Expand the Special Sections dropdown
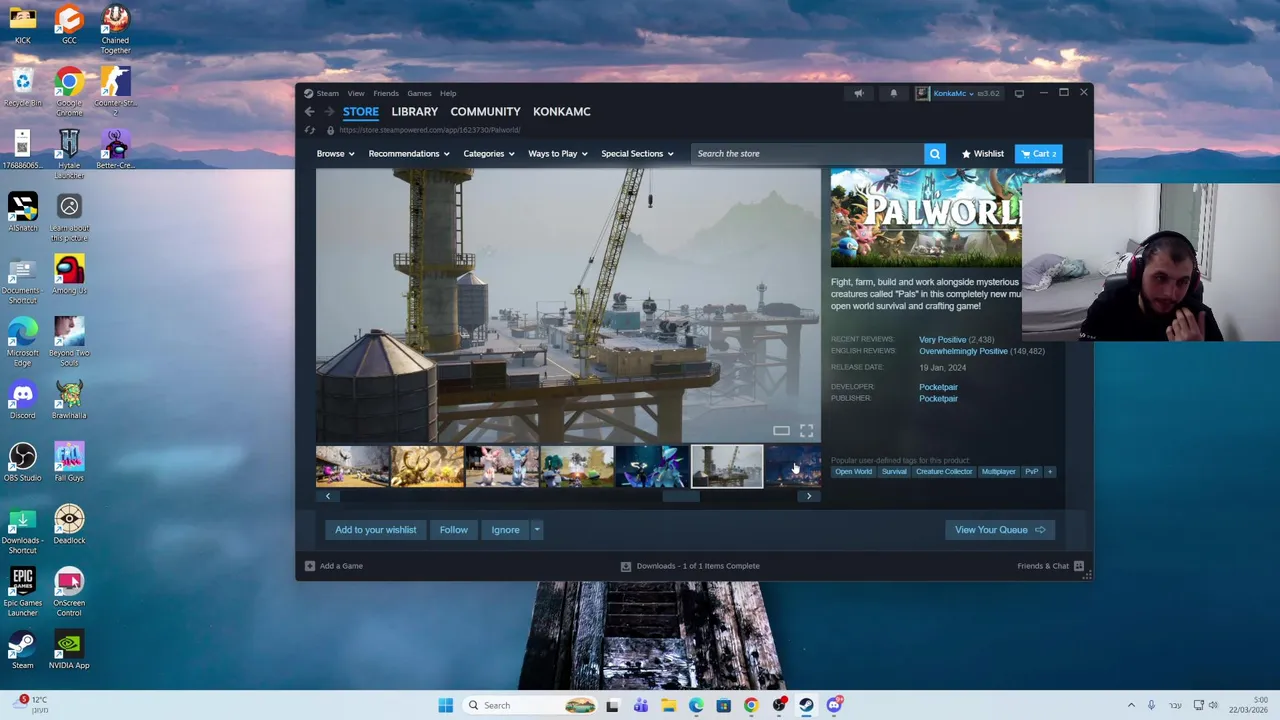The height and width of the screenshot is (720, 1280). [x=637, y=154]
